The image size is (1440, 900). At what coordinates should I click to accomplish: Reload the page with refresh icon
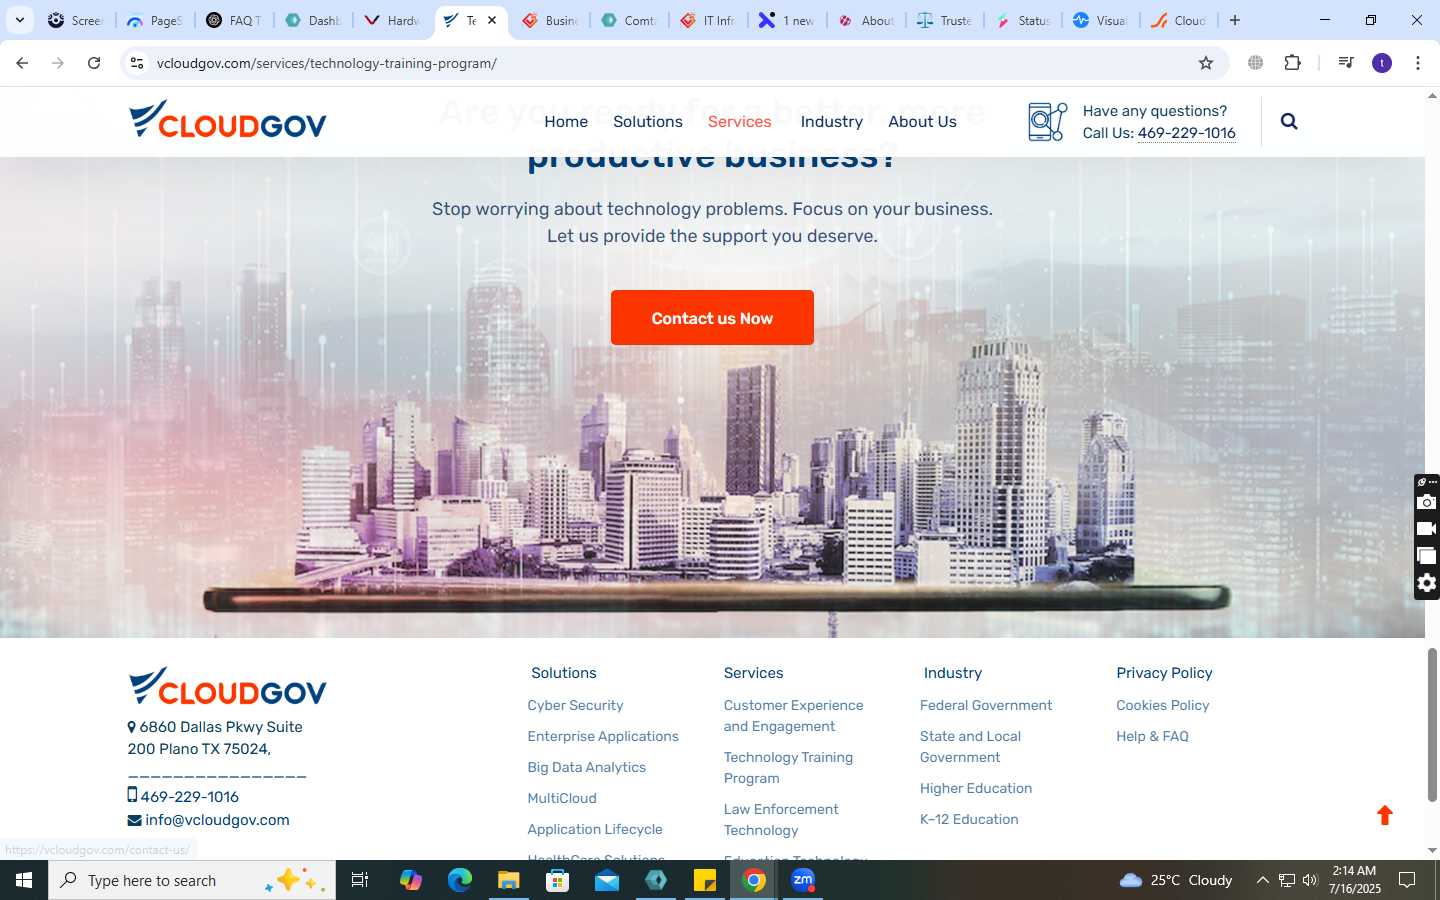(94, 63)
